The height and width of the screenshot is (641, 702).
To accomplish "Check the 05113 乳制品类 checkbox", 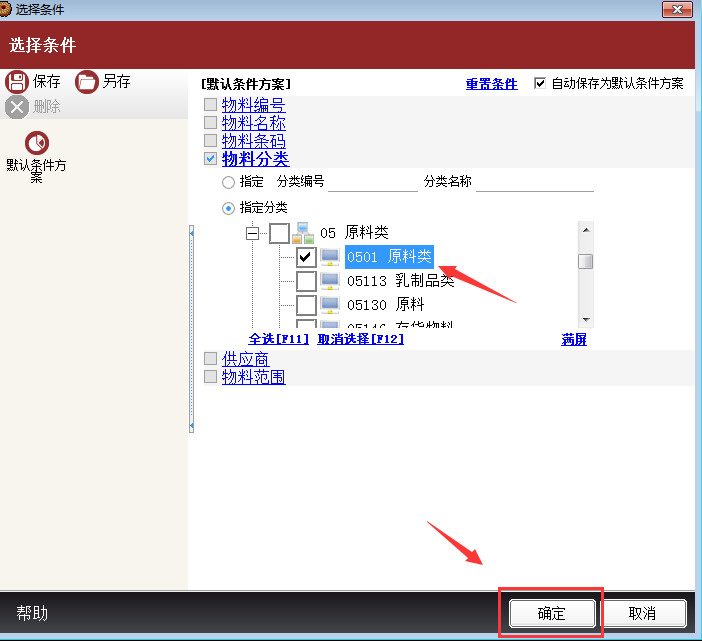I will (306, 281).
